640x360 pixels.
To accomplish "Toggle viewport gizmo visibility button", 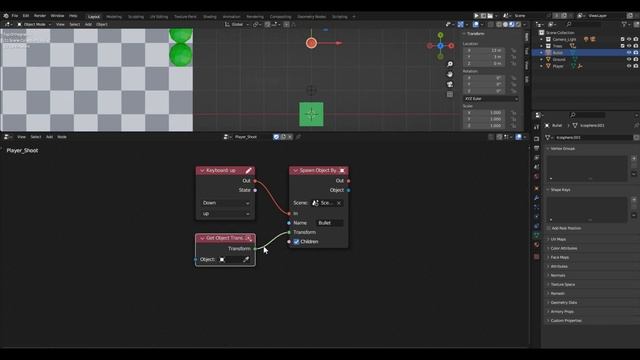I will coord(460,24).
